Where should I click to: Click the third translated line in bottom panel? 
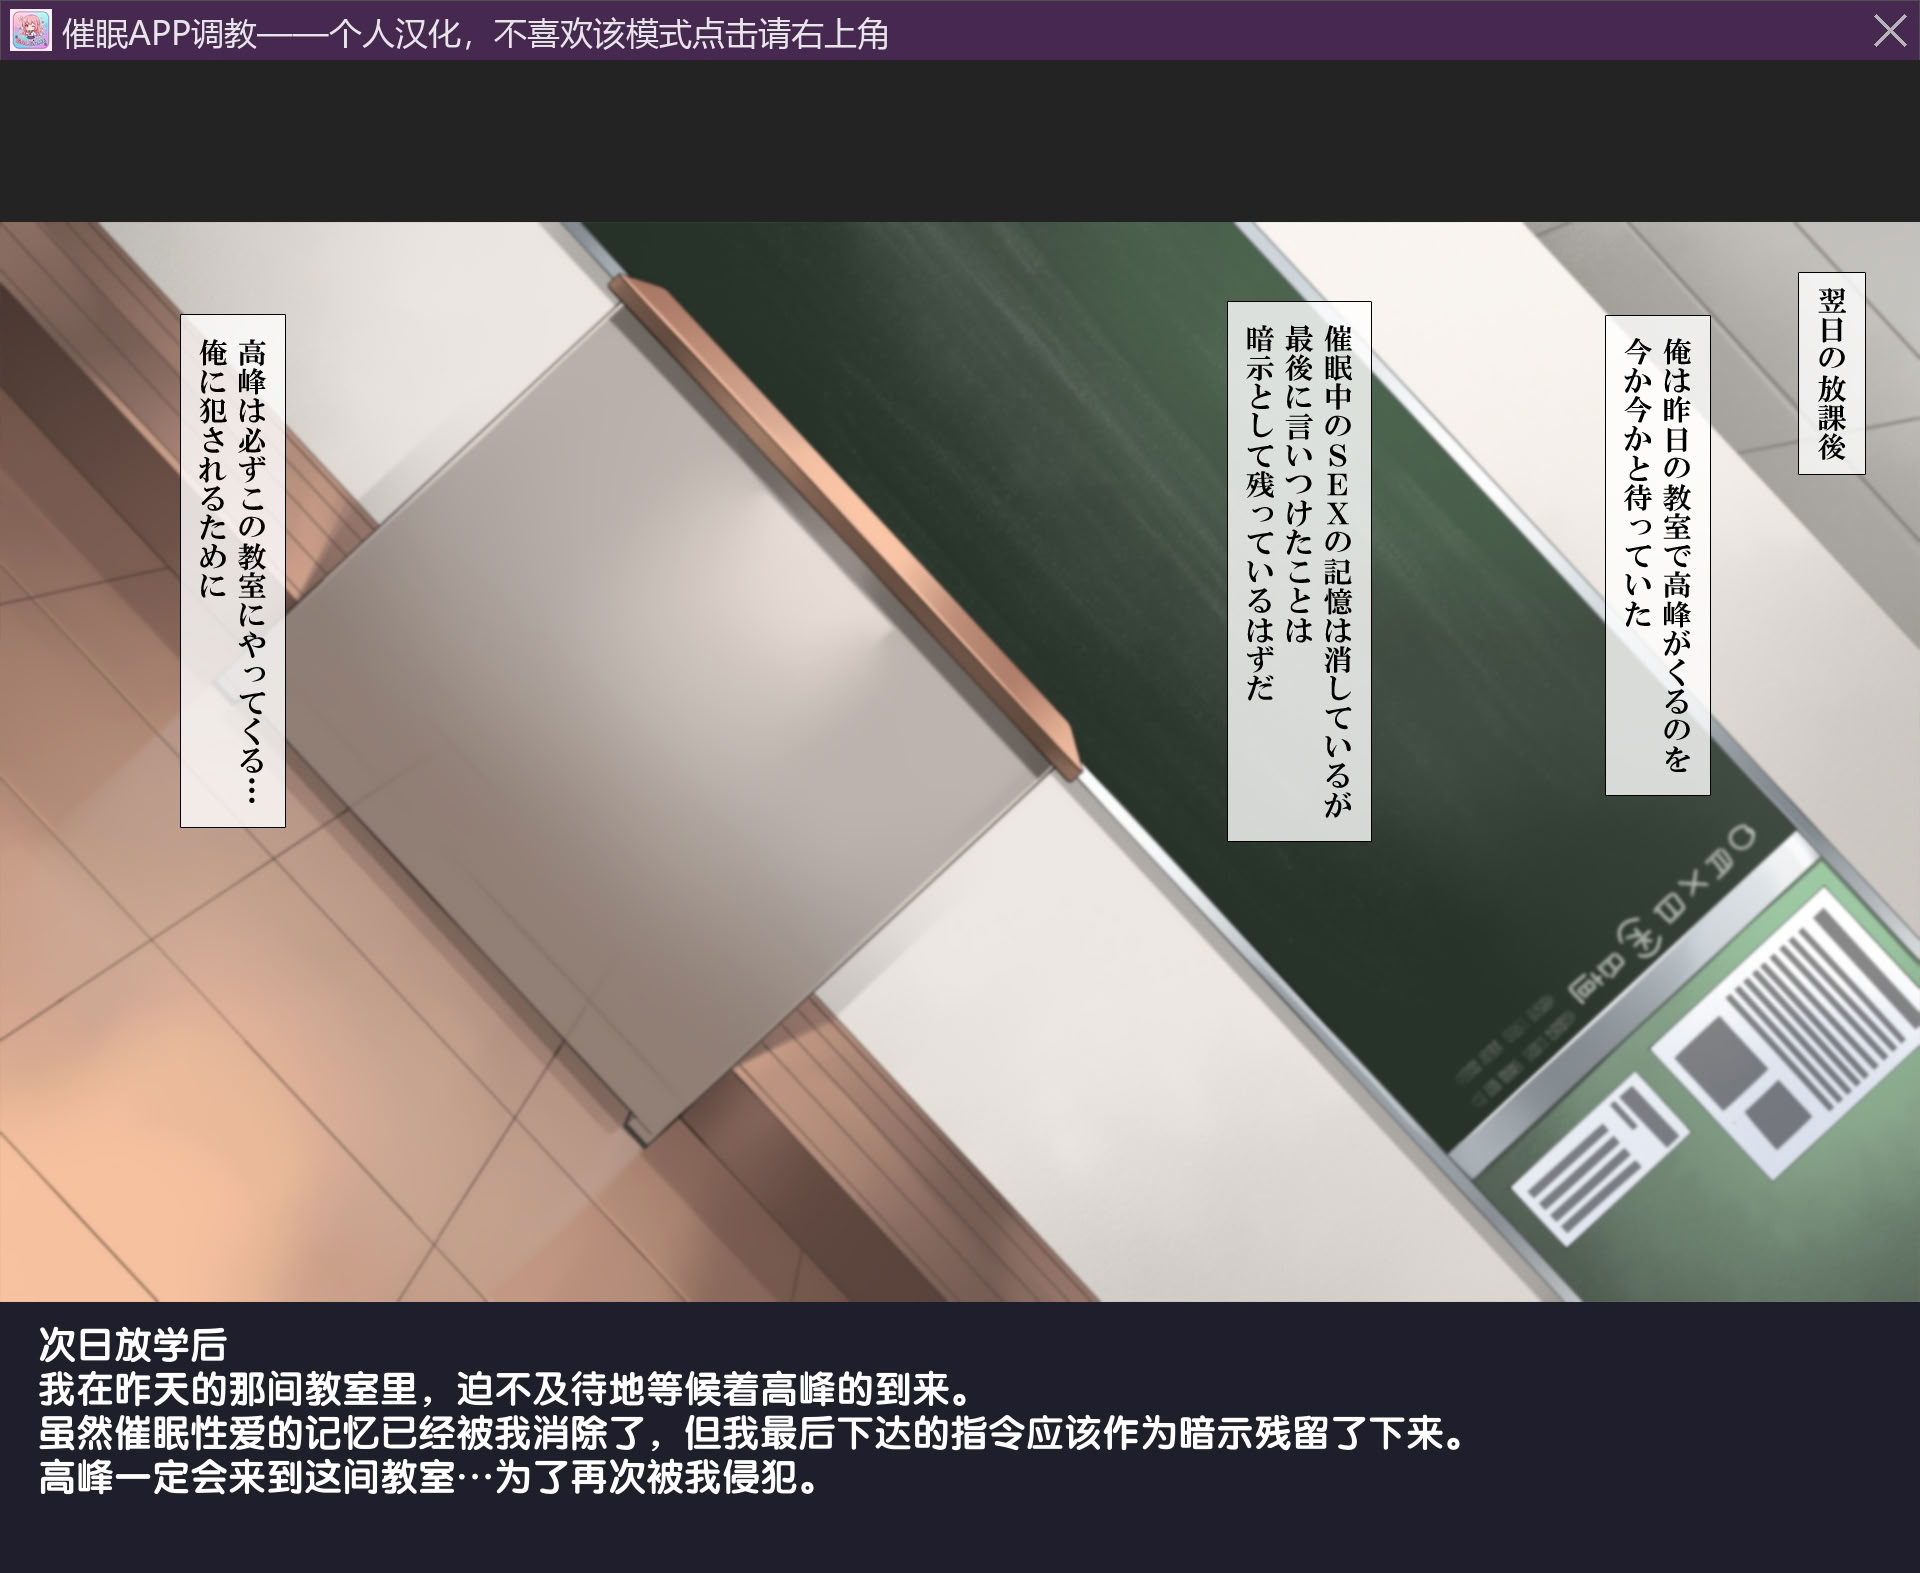(752, 1434)
